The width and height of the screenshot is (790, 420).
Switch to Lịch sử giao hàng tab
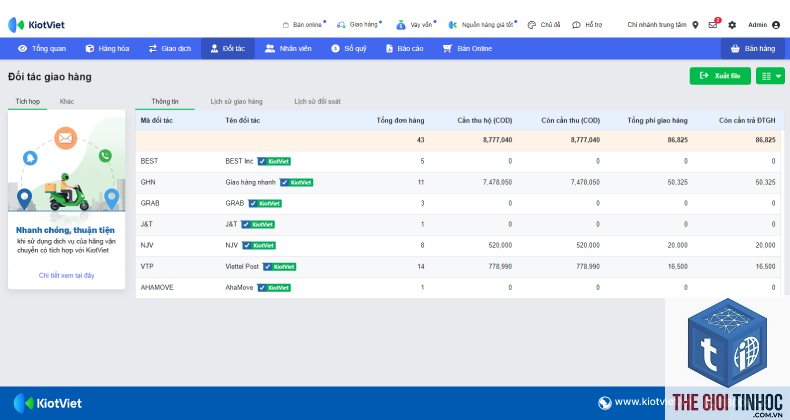[236, 101]
